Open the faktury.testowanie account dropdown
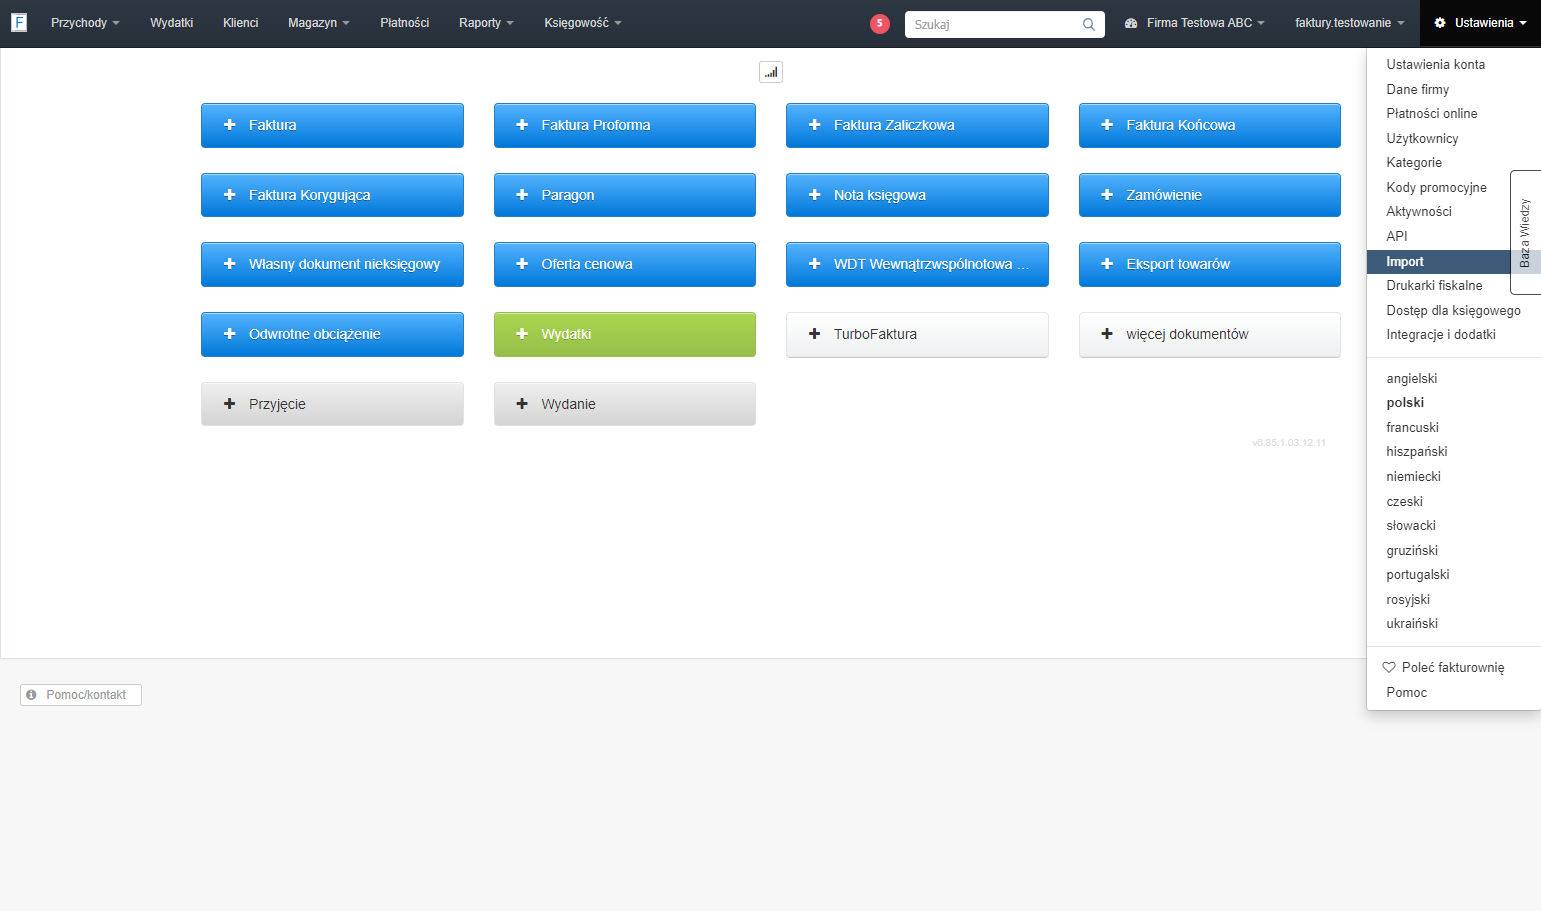Screen dimensions: 1541x911 (1350, 23)
